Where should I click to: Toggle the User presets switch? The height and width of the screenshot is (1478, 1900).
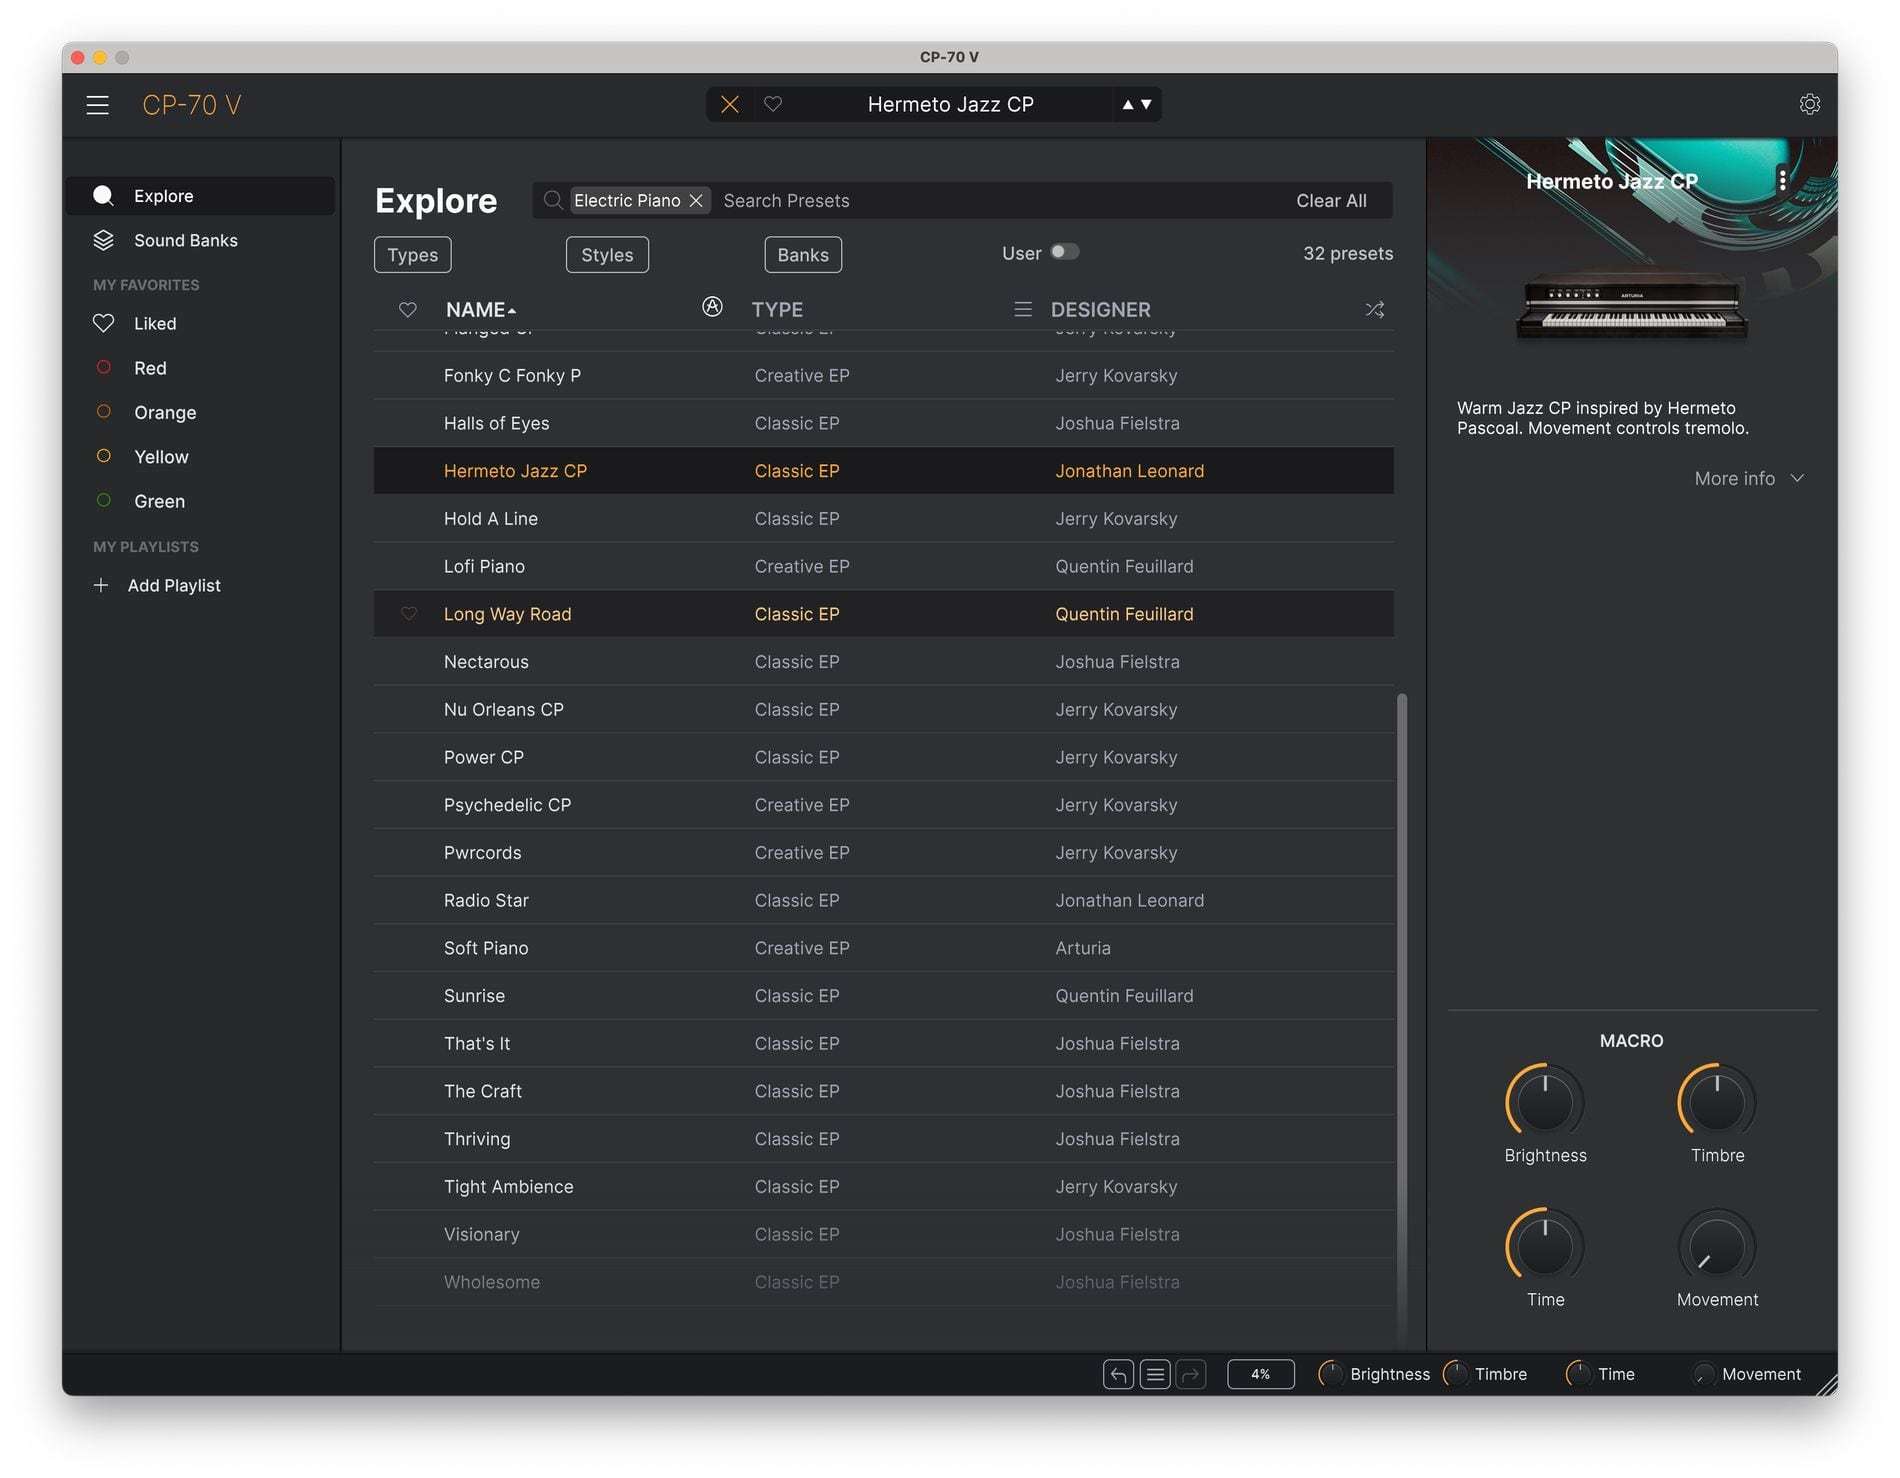(1064, 252)
